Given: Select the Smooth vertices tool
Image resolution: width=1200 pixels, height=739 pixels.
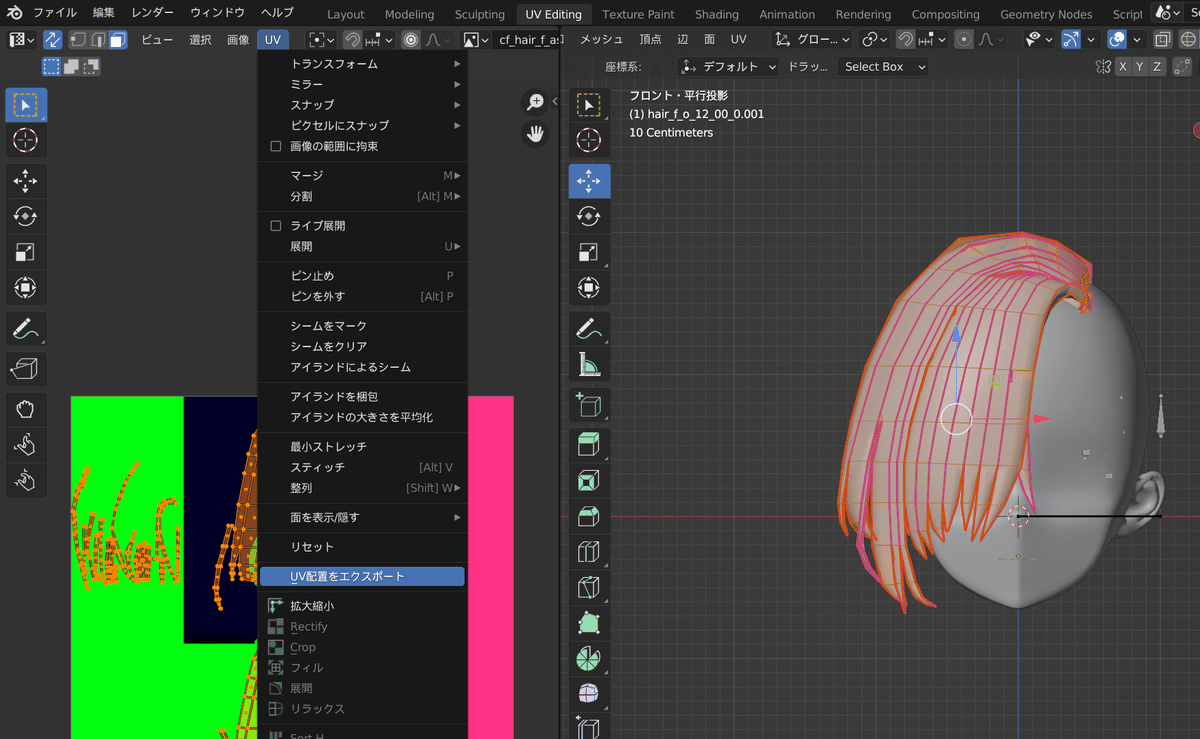Looking at the screenshot, I should click(589, 694).
